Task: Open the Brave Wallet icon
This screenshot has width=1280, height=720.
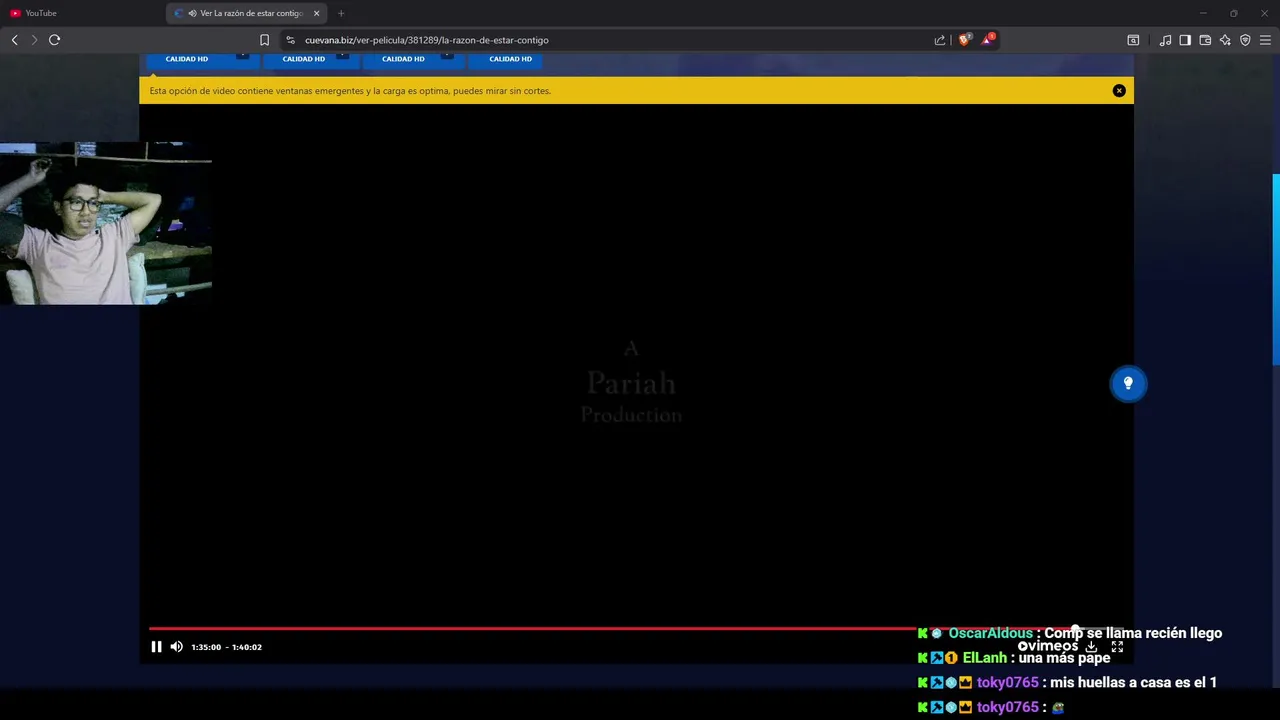Action: 1205,40
